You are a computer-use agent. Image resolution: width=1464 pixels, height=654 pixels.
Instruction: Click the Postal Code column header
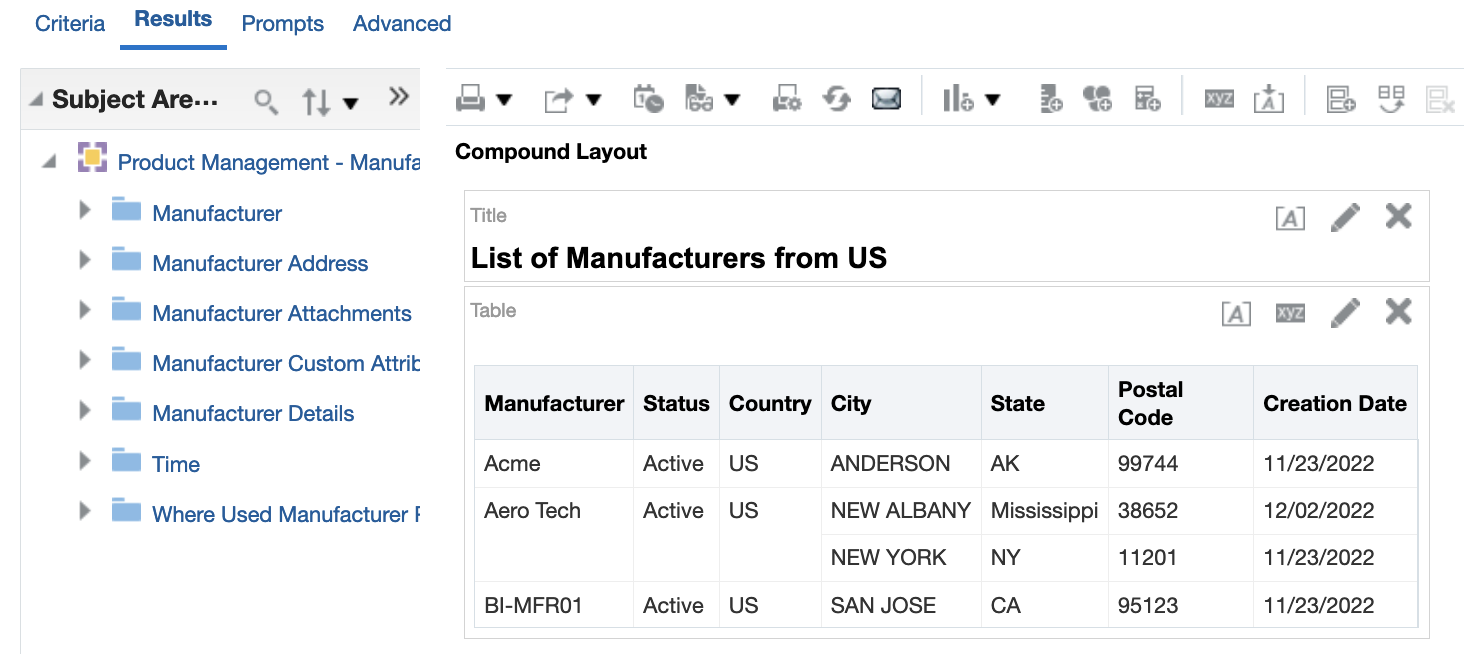point(1150,403)
